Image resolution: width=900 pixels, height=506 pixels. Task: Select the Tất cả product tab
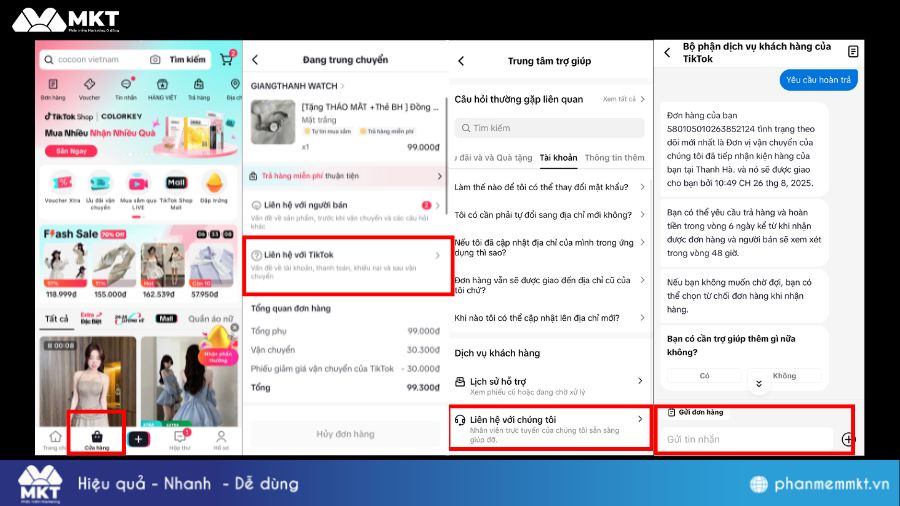click(56, 319)
